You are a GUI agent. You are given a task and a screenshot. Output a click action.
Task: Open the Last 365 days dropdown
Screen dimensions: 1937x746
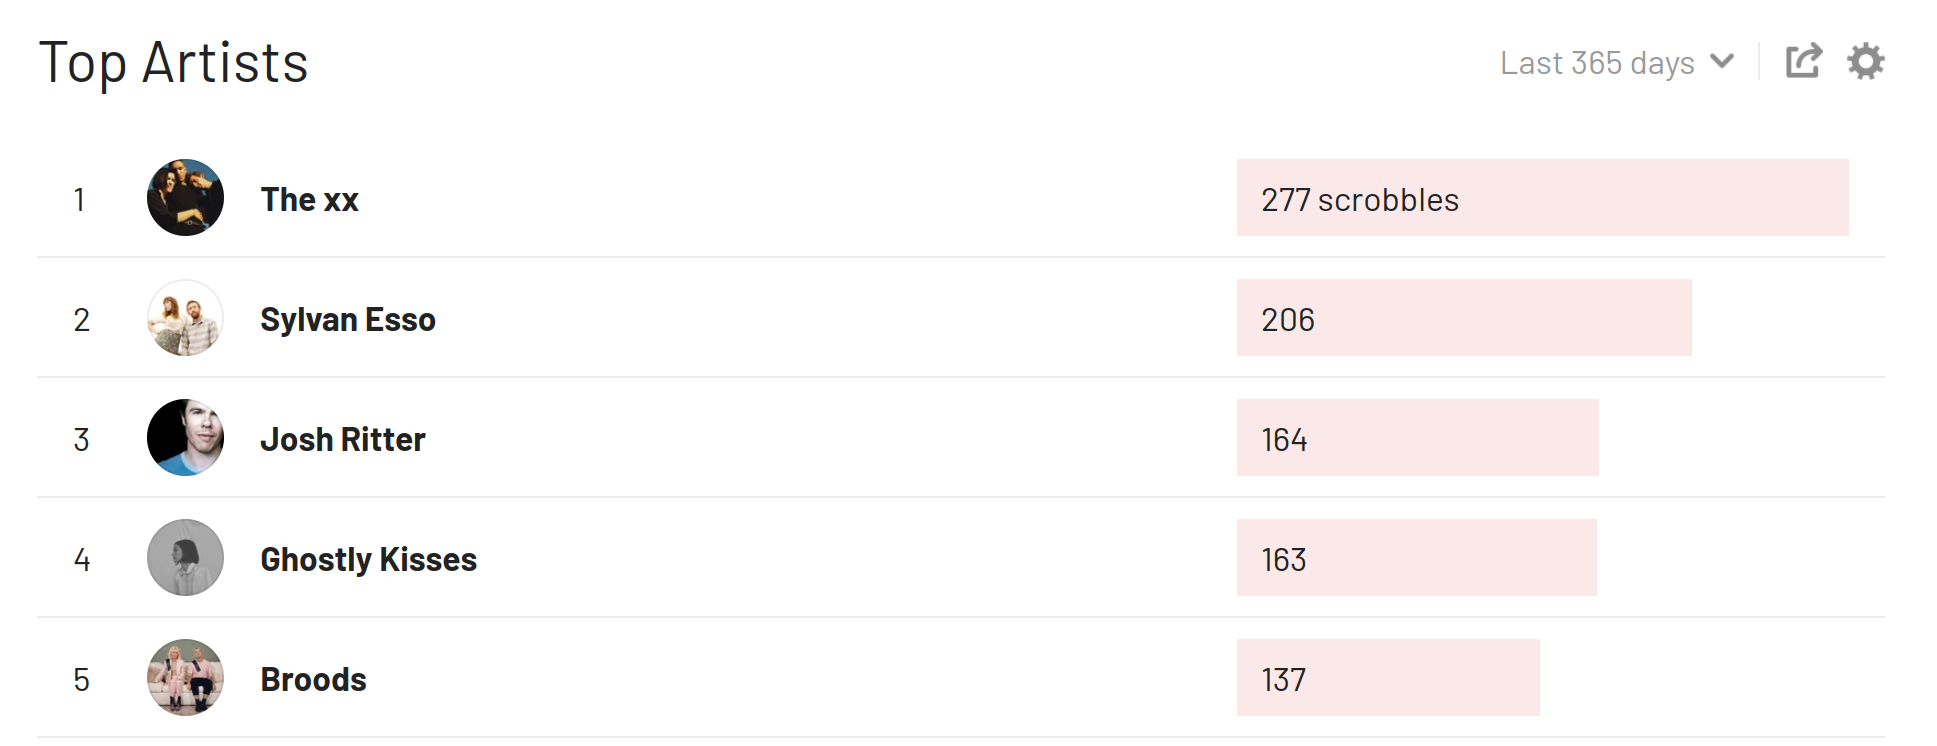tap(1617, 63)
